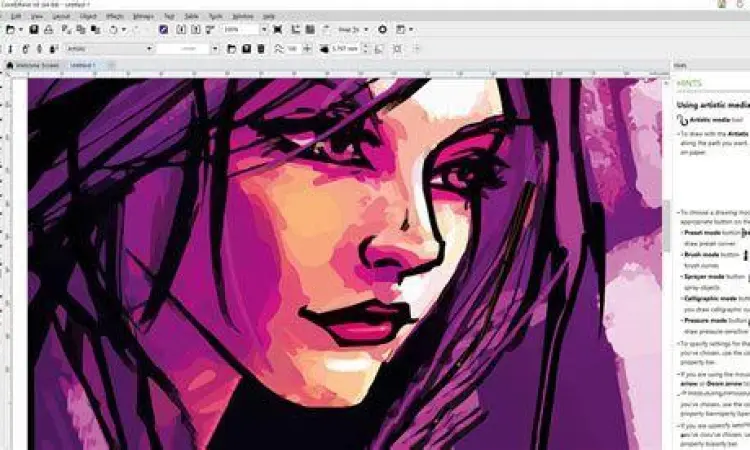Image resolution: width=750 pixels, height=450 pixels.
Task: Toggle the show rulers button
Action: 296,31
